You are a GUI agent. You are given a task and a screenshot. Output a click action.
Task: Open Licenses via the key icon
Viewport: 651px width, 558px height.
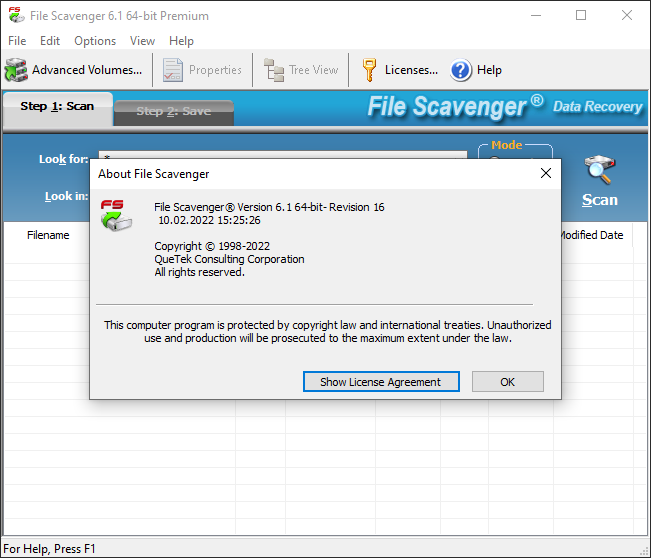[x=369, y=70]
